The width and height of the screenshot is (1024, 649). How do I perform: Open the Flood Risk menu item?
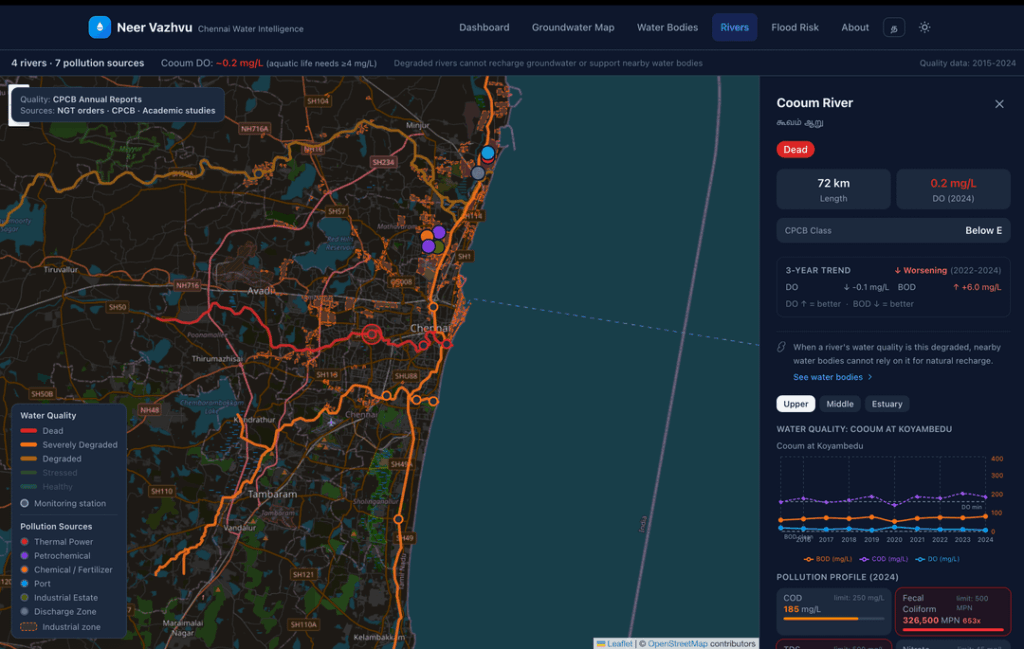click(x=795, y=27)
